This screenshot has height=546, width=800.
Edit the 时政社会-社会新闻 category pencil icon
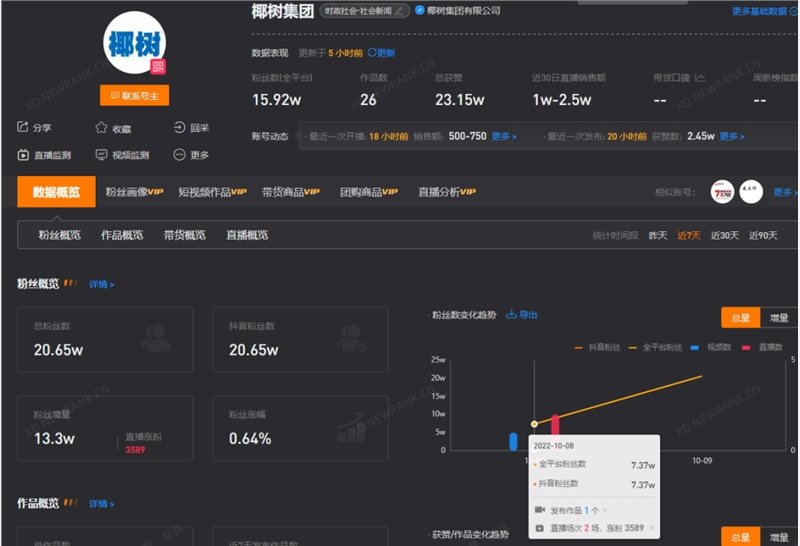399,11
